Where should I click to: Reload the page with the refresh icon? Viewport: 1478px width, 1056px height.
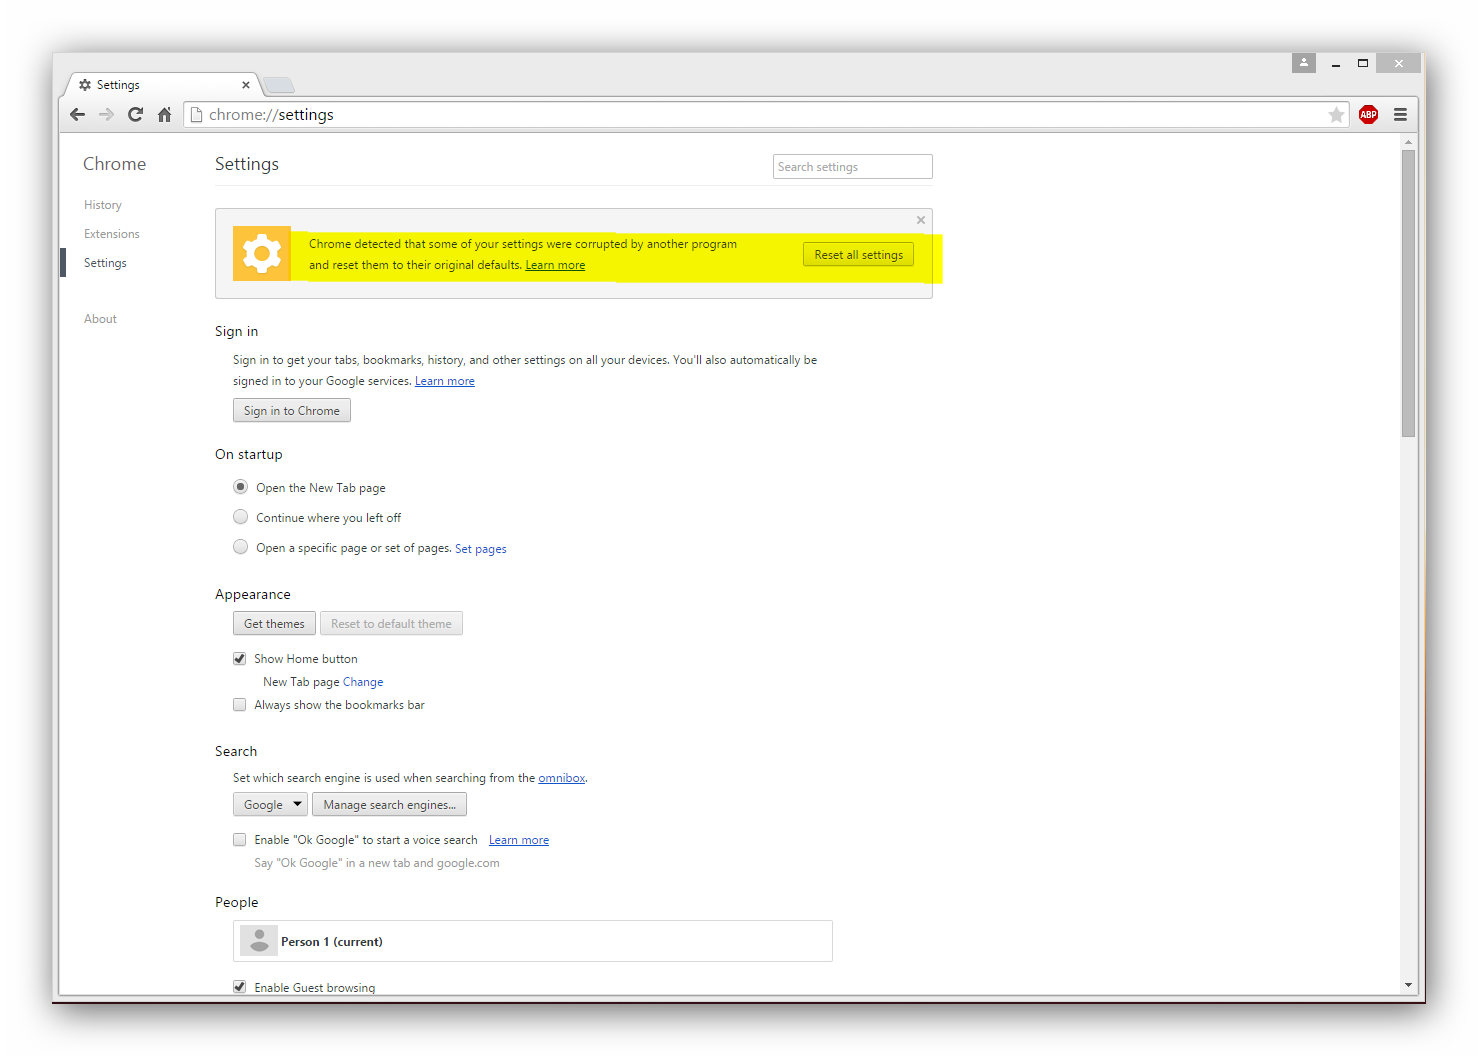pos(135,114)
